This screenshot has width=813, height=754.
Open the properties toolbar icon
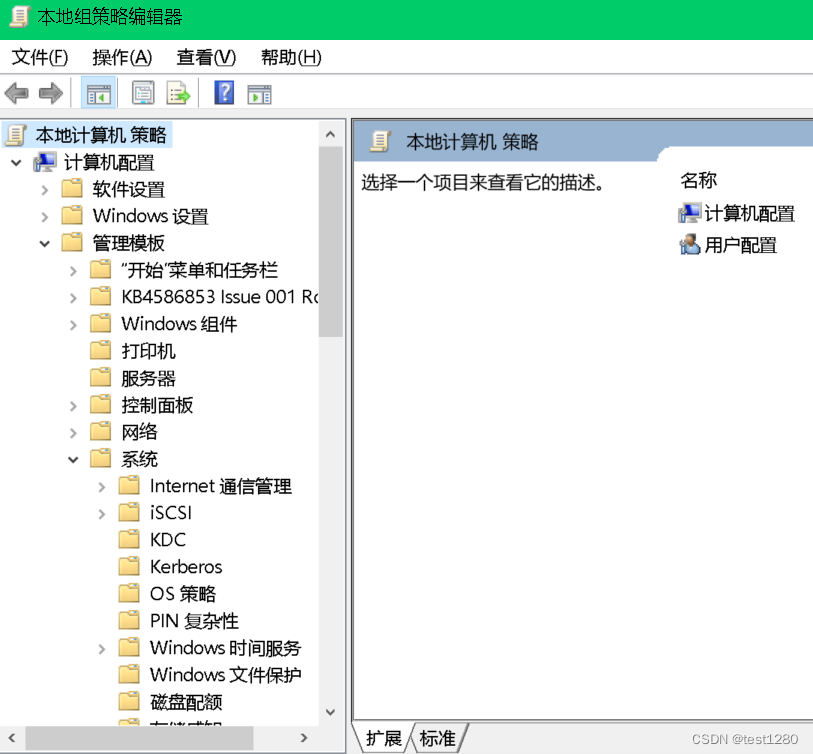click(143, 92)
